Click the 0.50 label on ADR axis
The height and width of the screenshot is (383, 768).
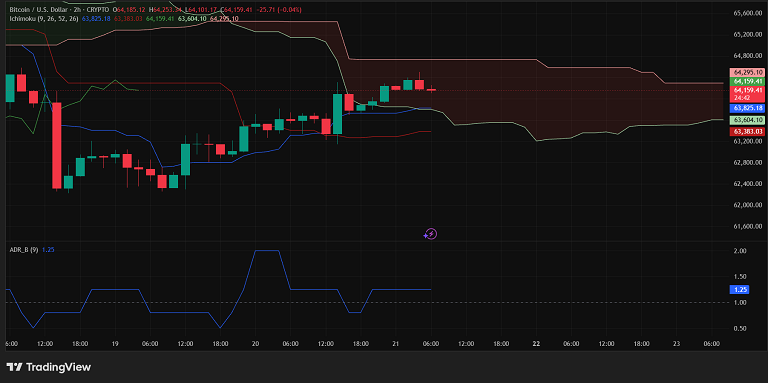click(x=740, y=329)
